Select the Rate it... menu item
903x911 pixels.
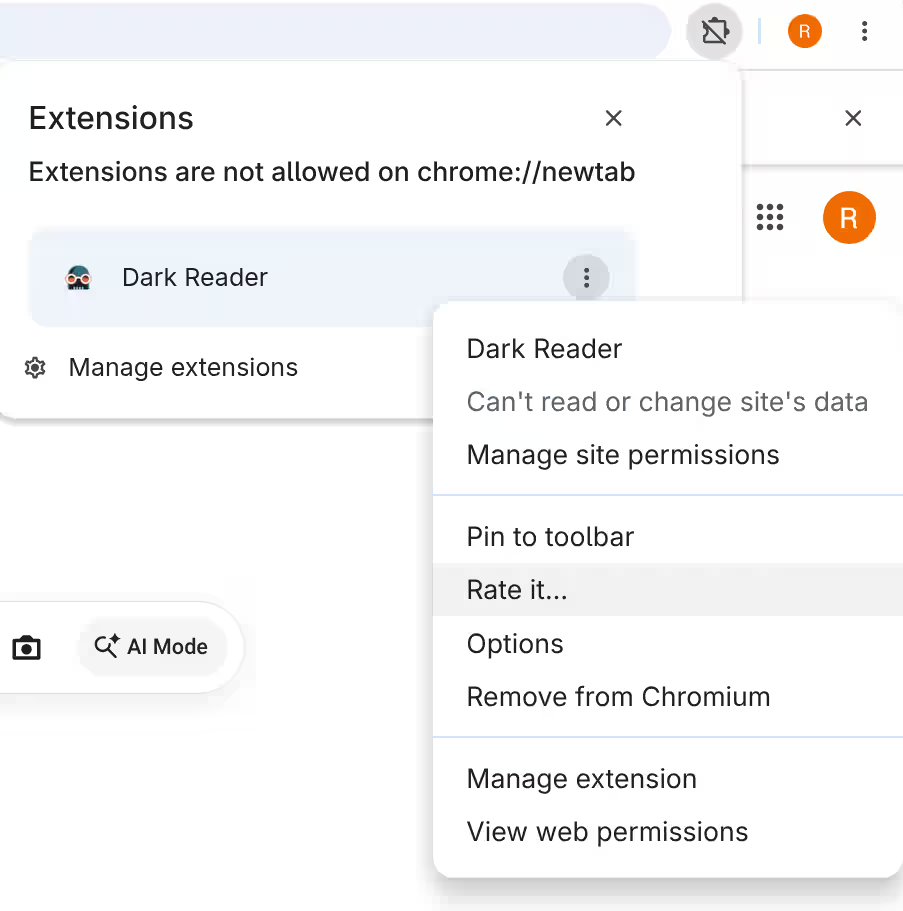tap(668, 590)
